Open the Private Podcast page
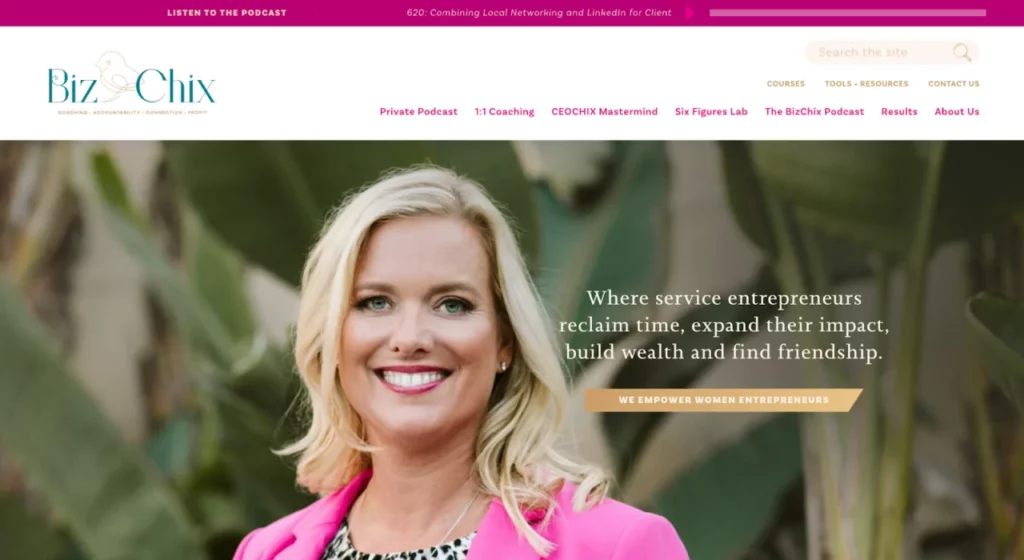1024x560 pixels. click(x=418, y=112)
